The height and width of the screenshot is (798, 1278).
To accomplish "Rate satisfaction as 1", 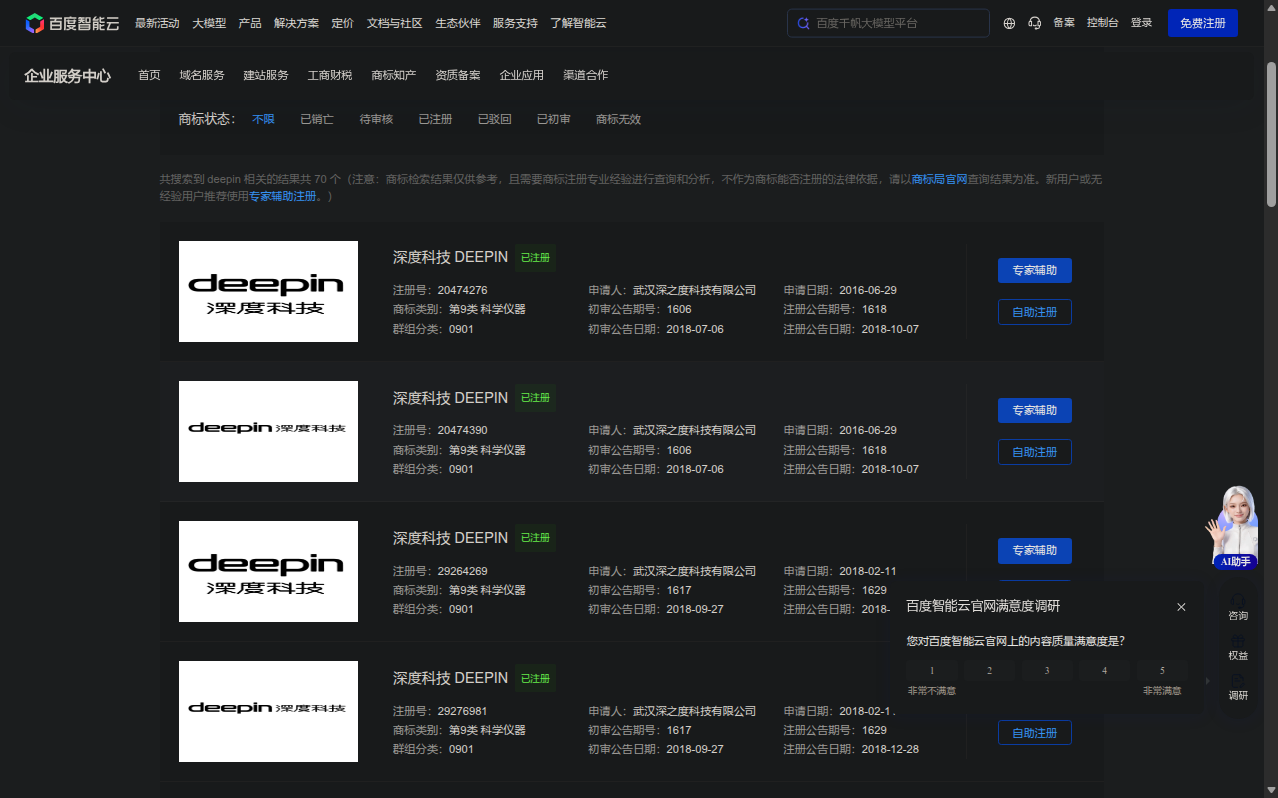I will [932, 671].
